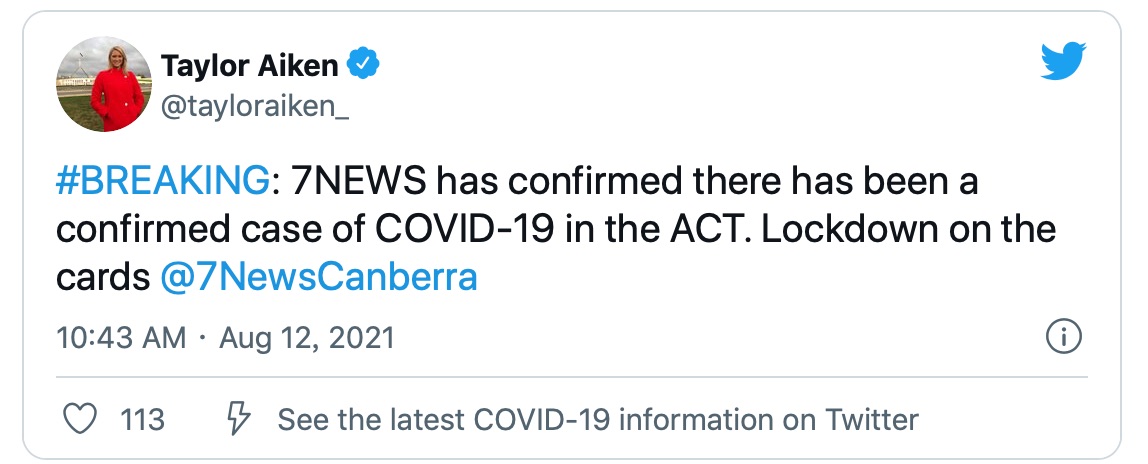Screen dimensions: 1148x464
Task: Click the Twitter bird logo
Action: click(1063, 63)
